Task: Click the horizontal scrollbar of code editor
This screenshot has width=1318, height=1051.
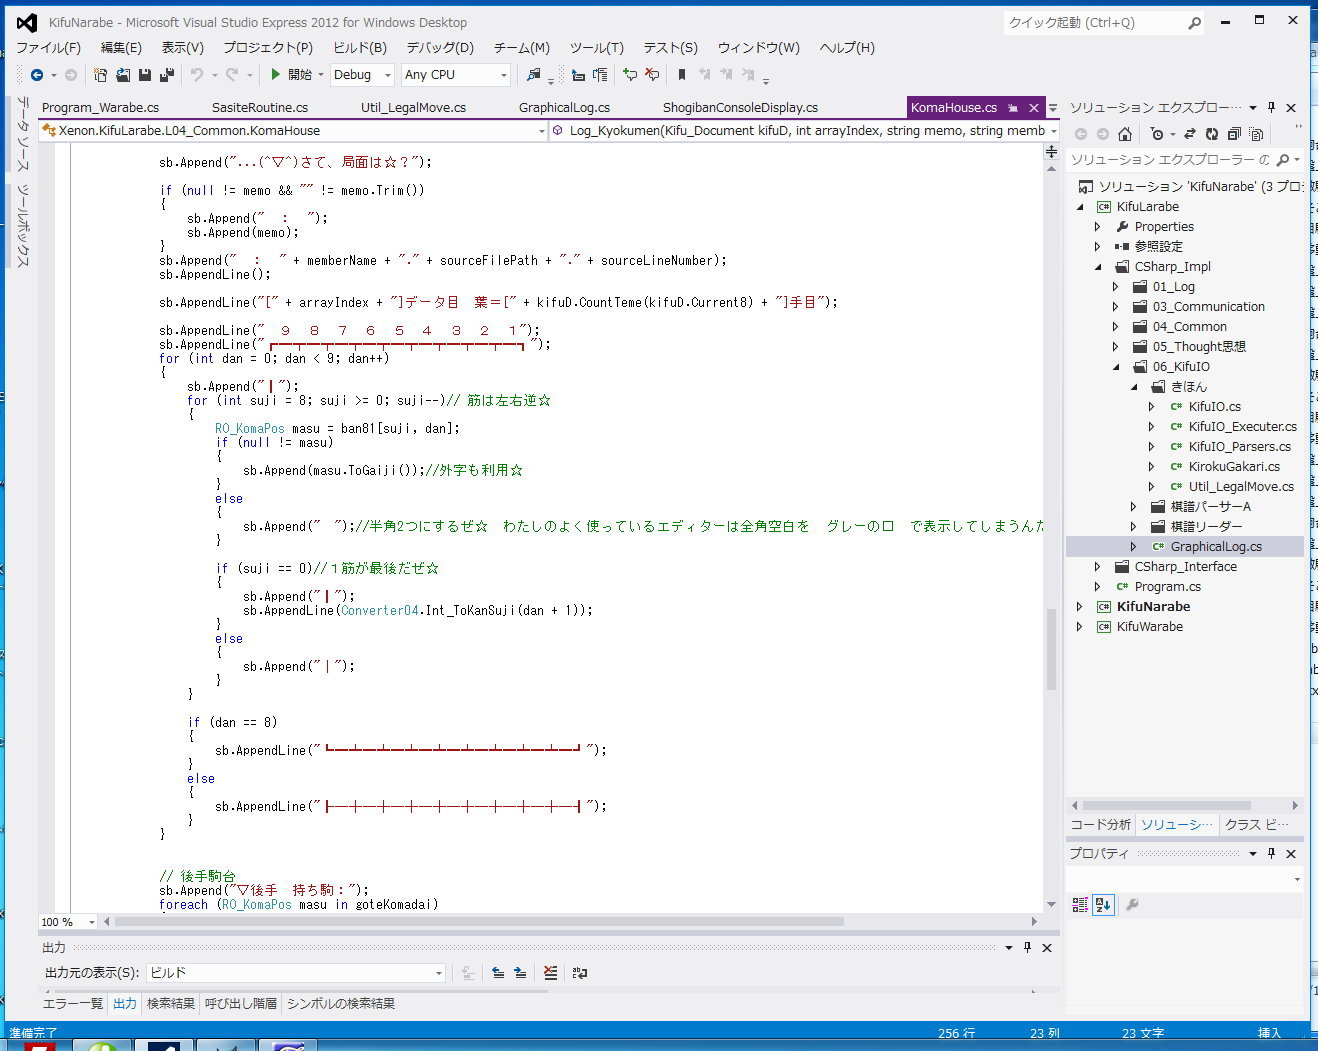Action: pos(480,922)
